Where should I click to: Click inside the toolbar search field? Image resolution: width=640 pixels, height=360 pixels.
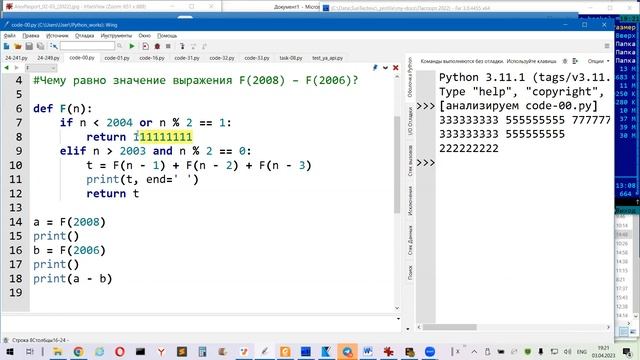click(x=87, y=47)
